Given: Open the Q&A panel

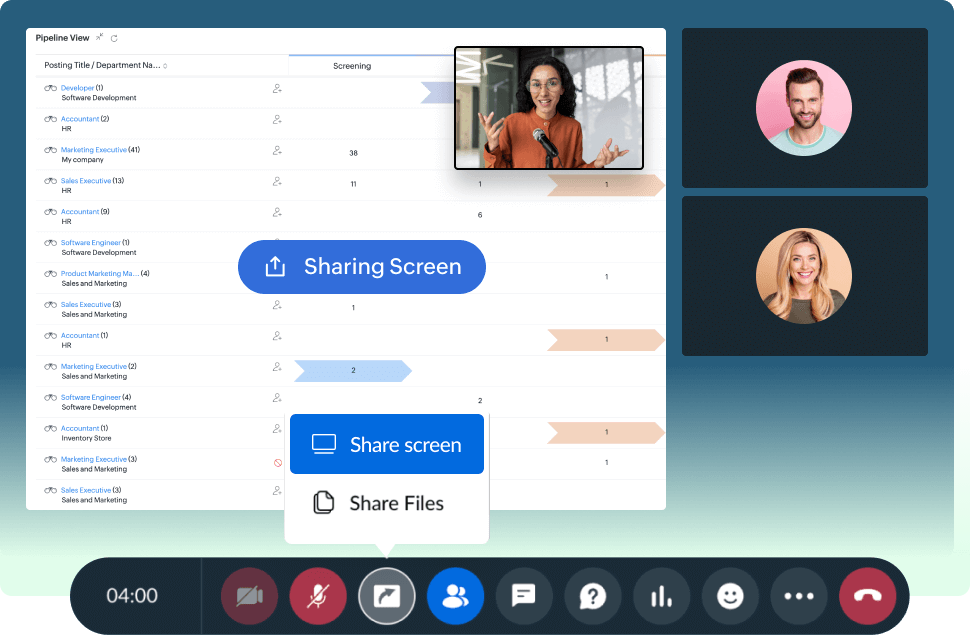Looking at the screenshot, I should coord(593,595).
